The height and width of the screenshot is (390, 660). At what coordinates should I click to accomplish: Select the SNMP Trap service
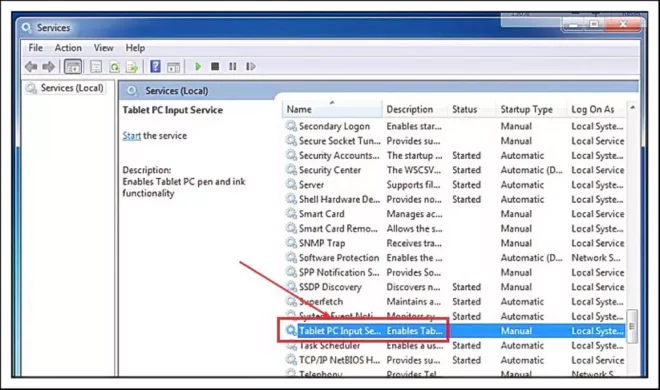pyautogui.click(x=455, y=243)
